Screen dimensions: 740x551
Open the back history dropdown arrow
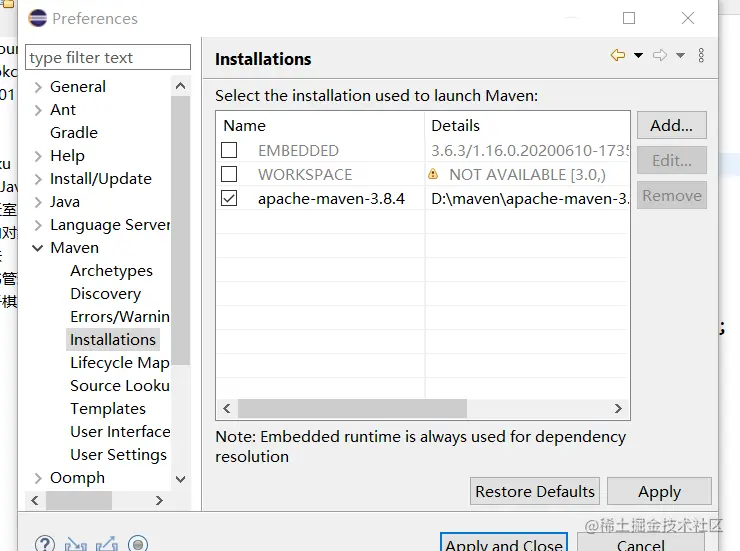[x=638, y=56]
